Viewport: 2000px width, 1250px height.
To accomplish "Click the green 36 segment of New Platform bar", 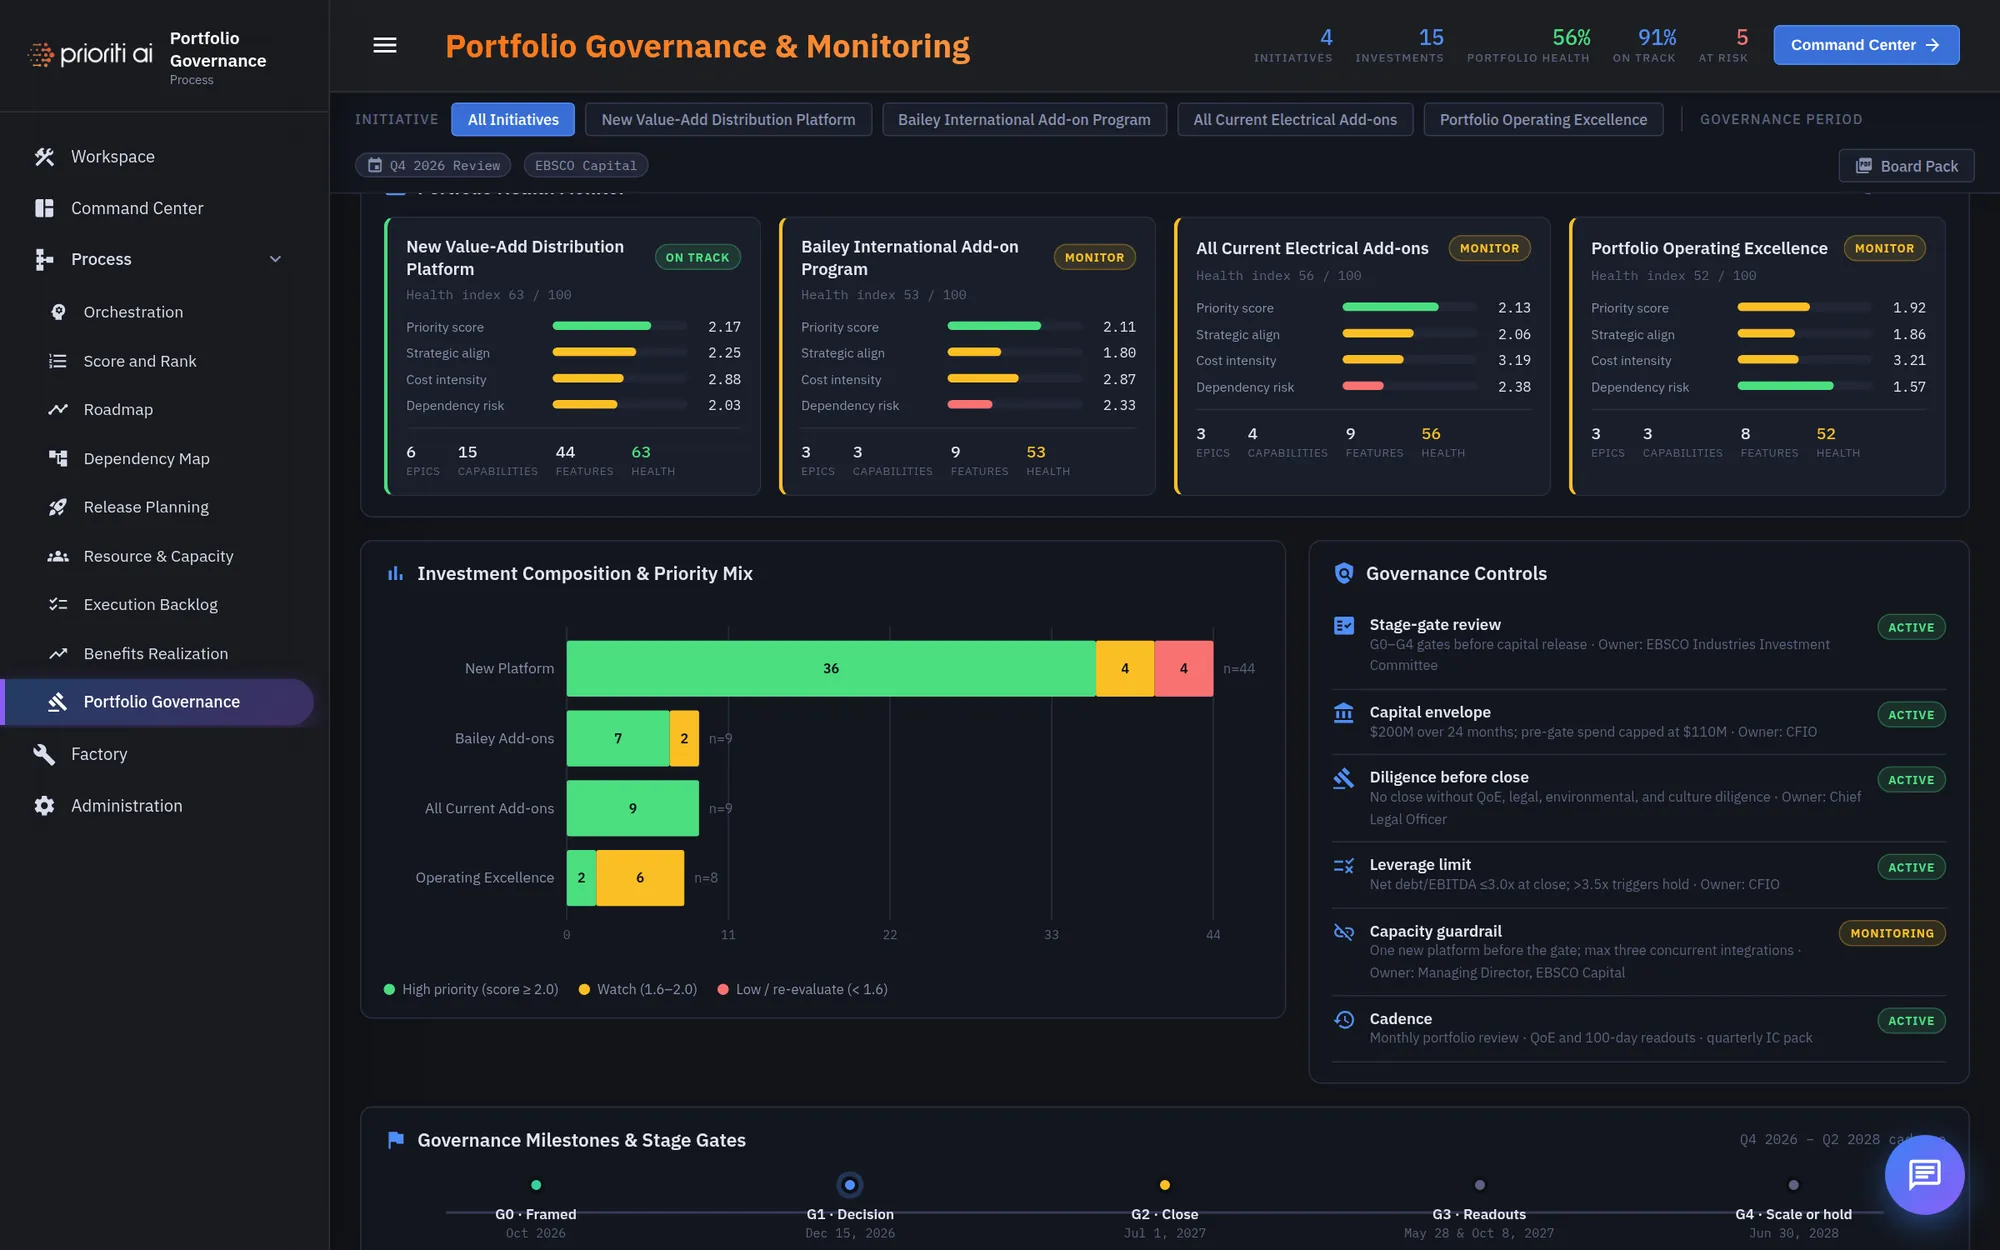I will (831, 668).
